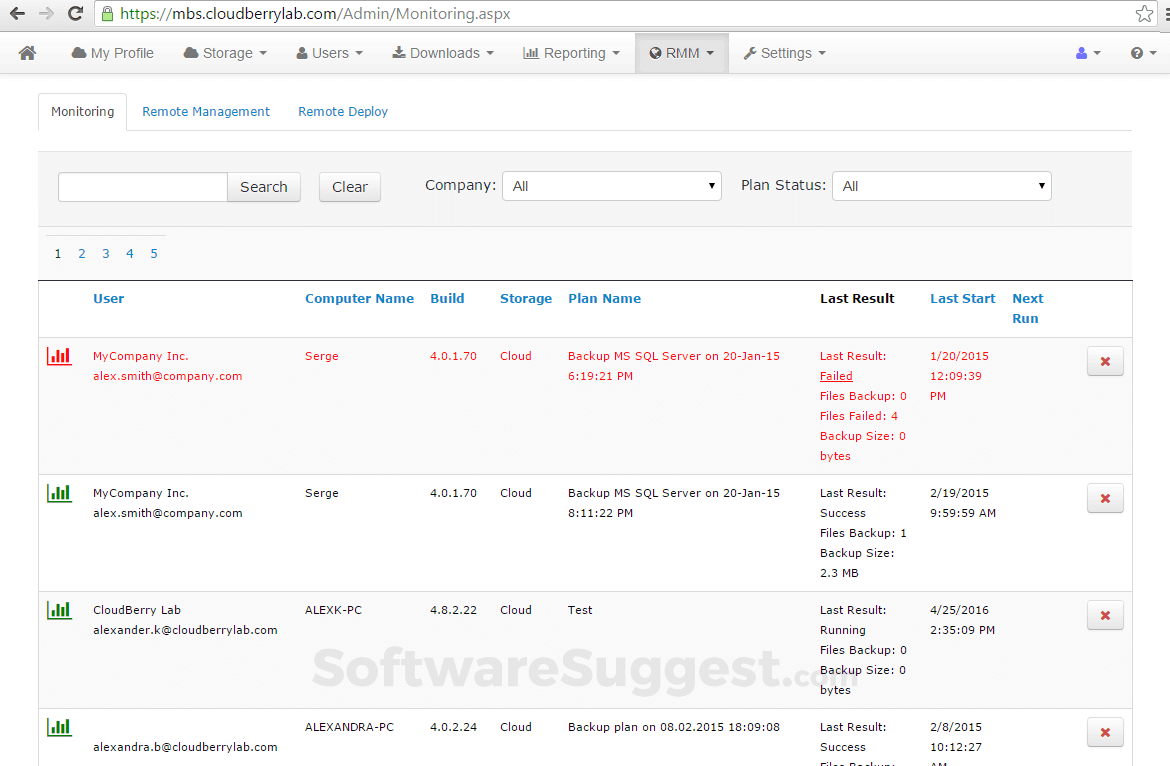The image size is (1170, 766).
Task: Open the Company filter dropdown
Action: point(611,185)
